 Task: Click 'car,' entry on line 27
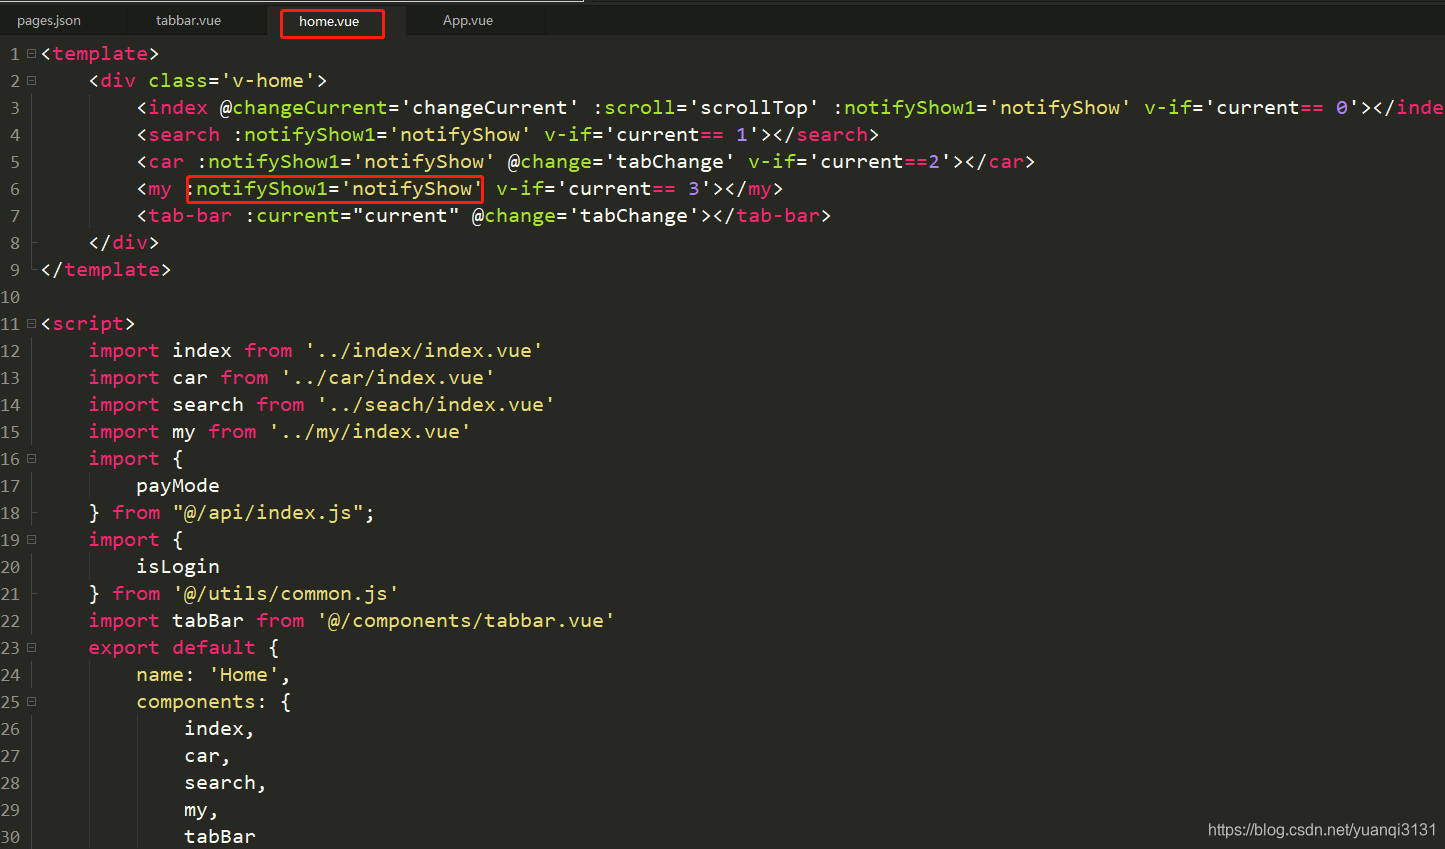point(208,756)
